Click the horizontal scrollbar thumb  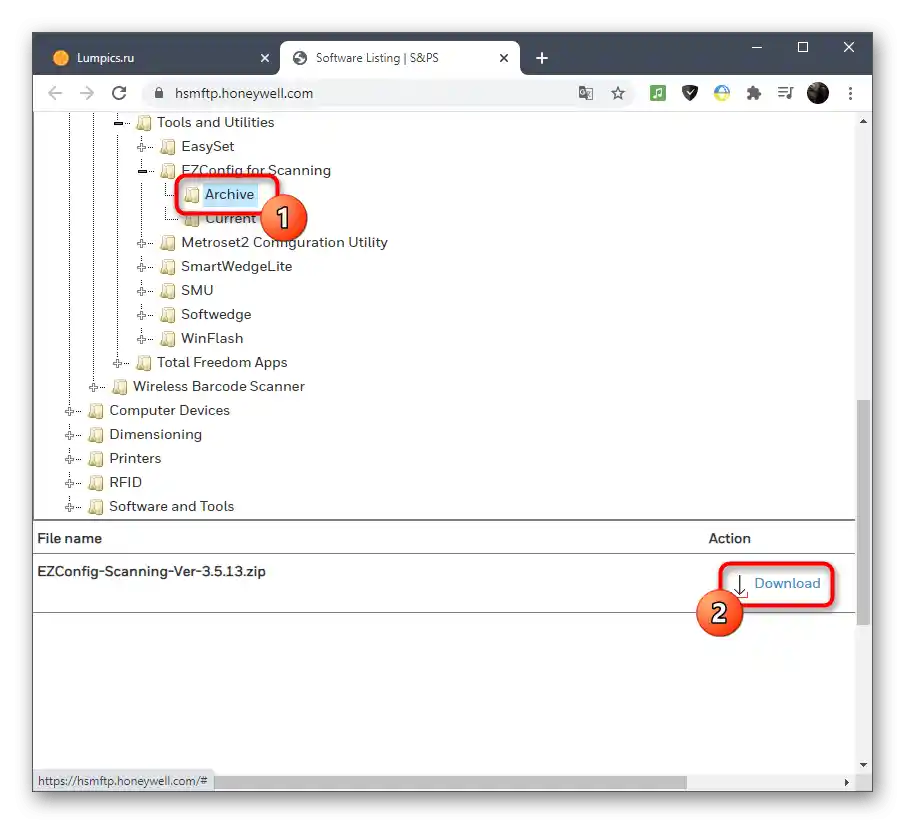click(x=450, y=782)
